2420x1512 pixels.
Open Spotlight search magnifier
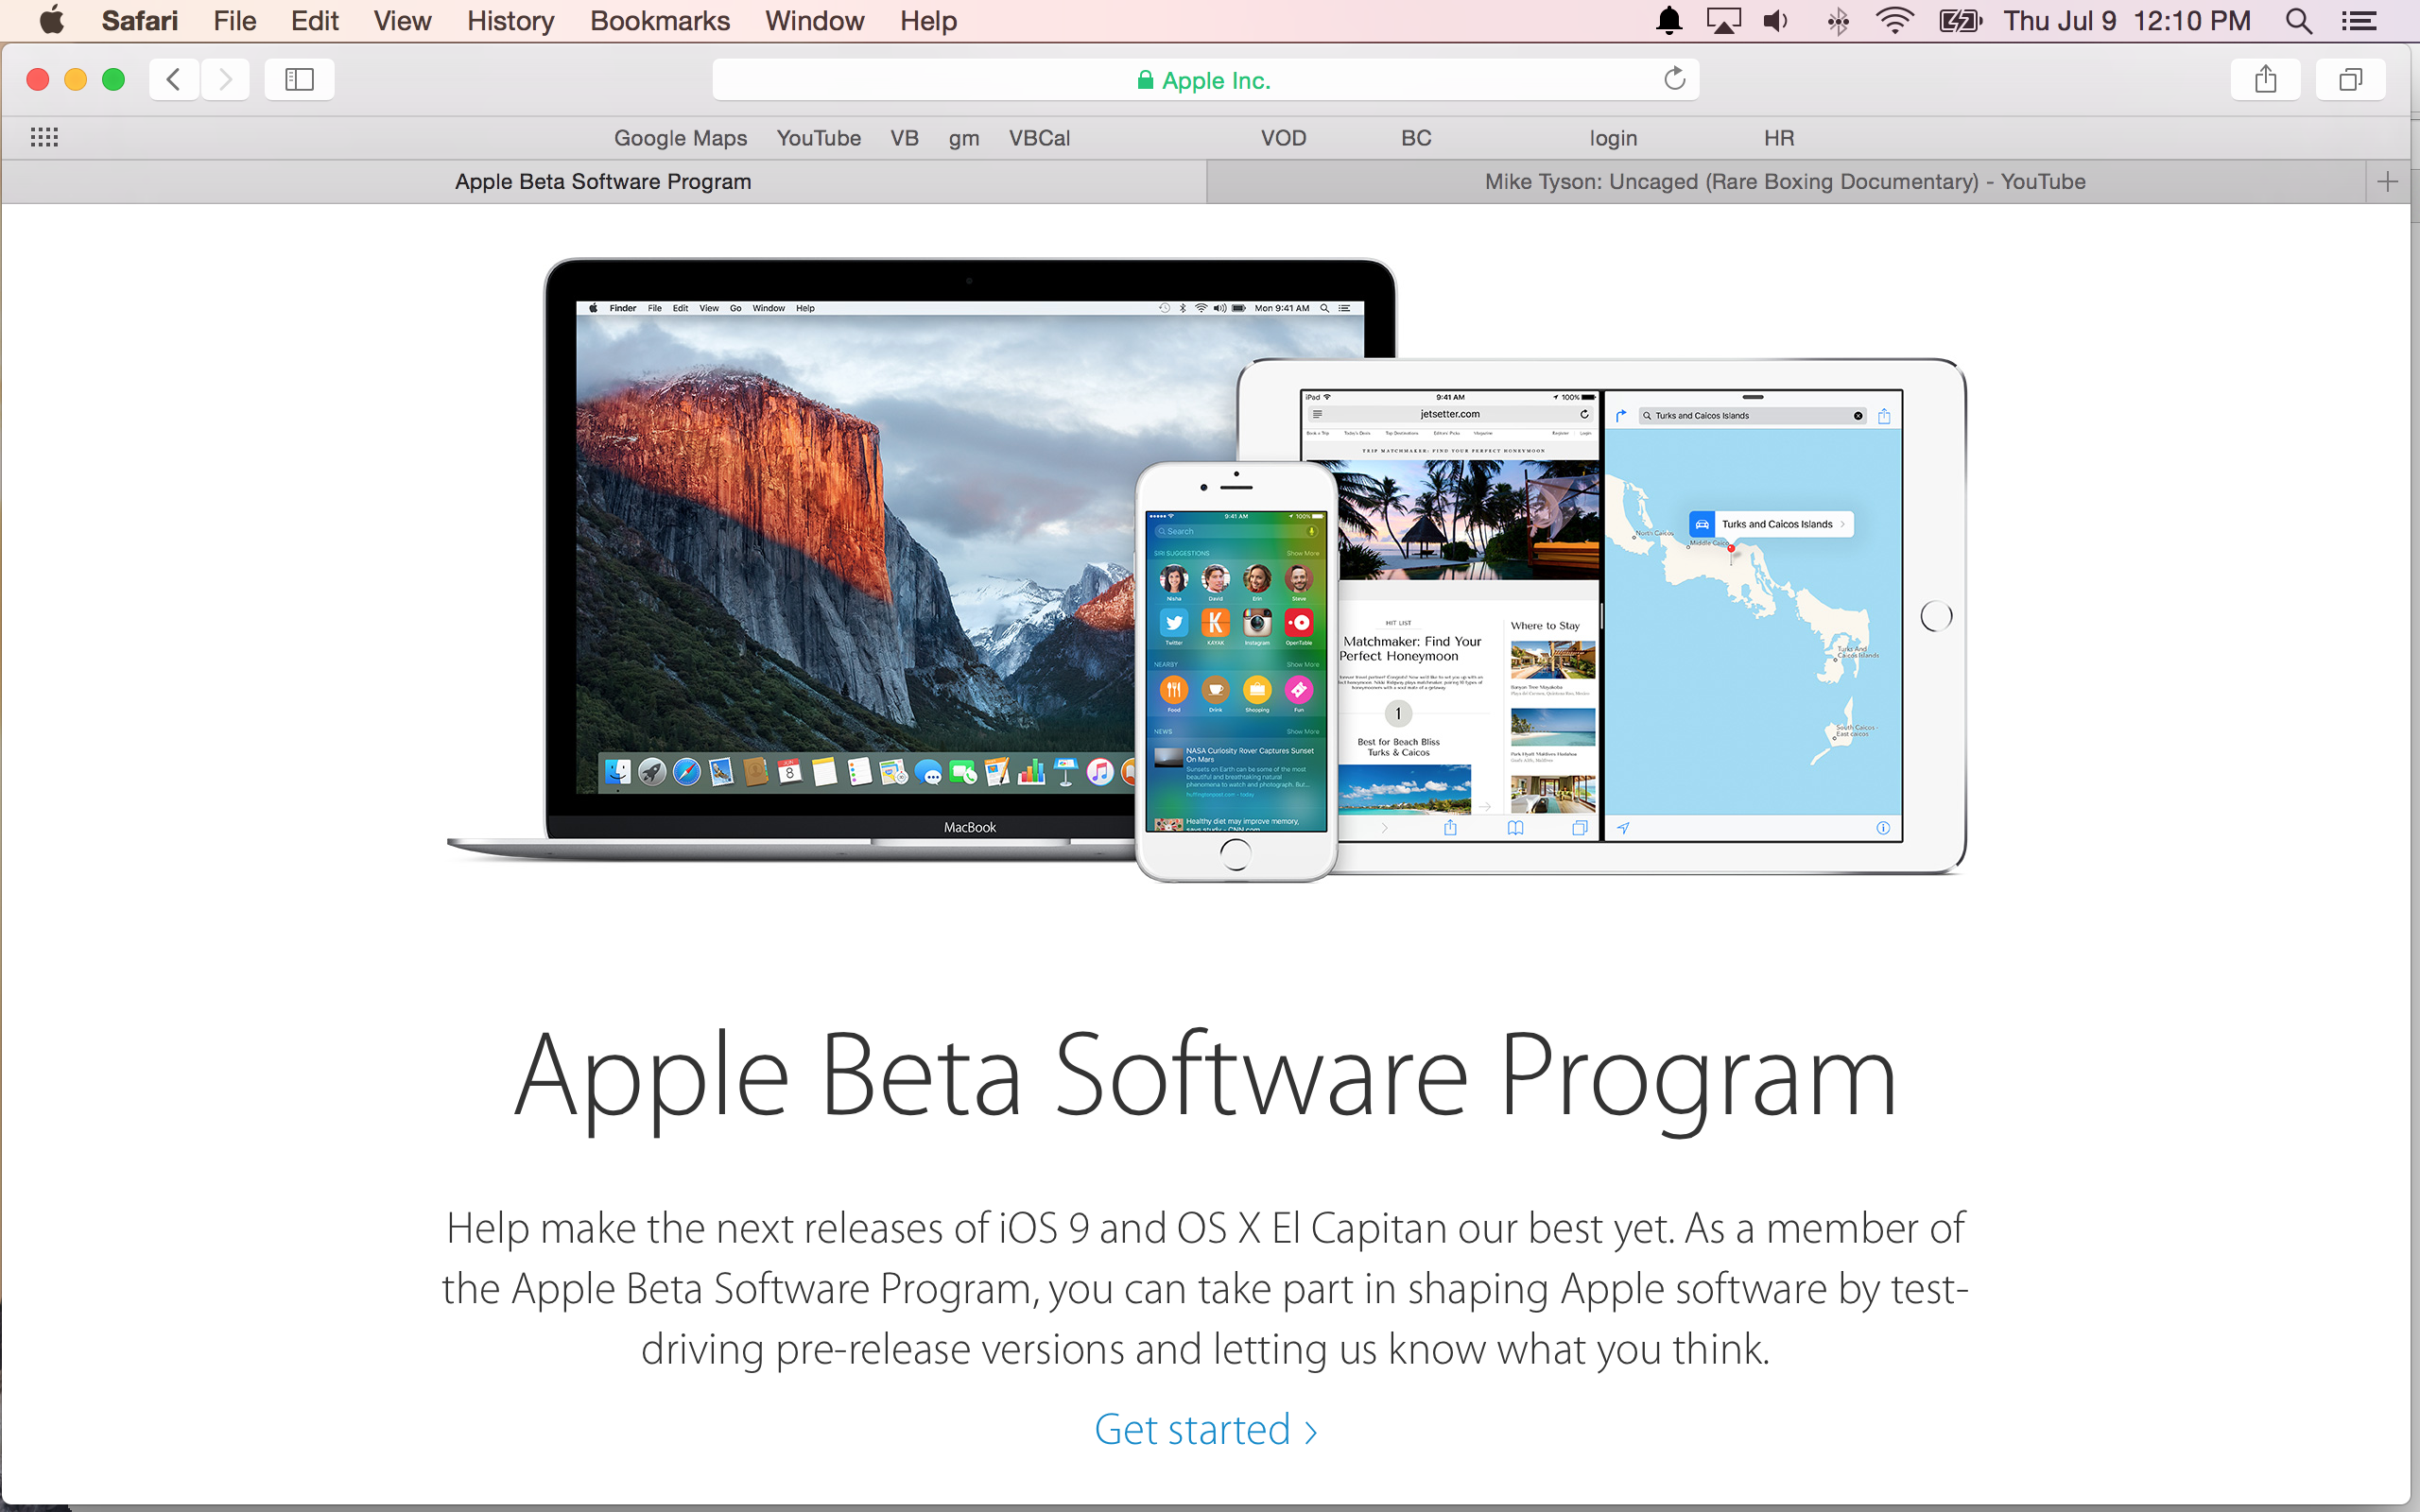[2299, 21]
